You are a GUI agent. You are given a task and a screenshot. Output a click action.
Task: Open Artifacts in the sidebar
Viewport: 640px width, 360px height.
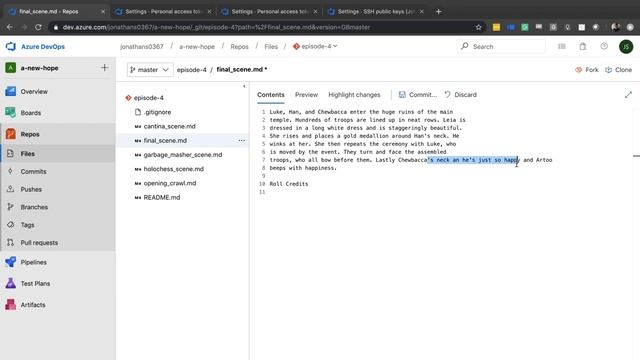[x=33, y=304]
